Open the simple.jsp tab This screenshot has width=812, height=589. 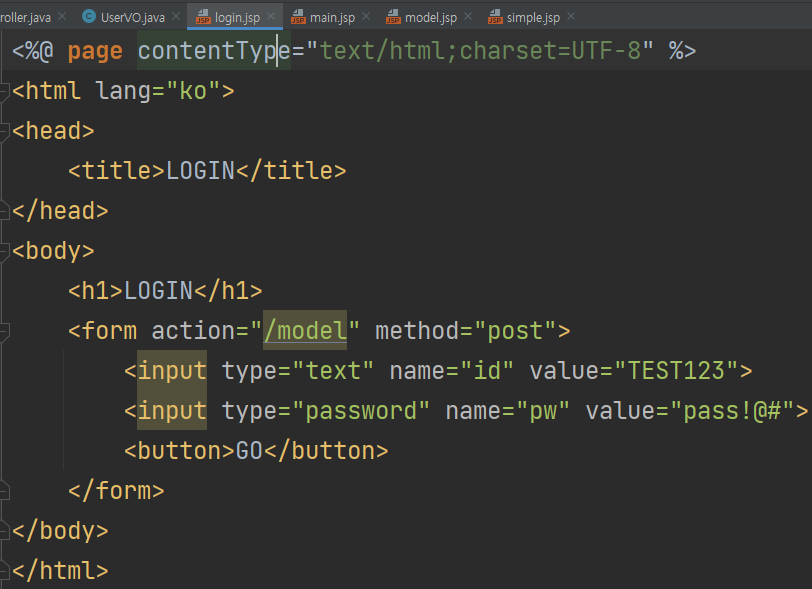pos(533,18)
